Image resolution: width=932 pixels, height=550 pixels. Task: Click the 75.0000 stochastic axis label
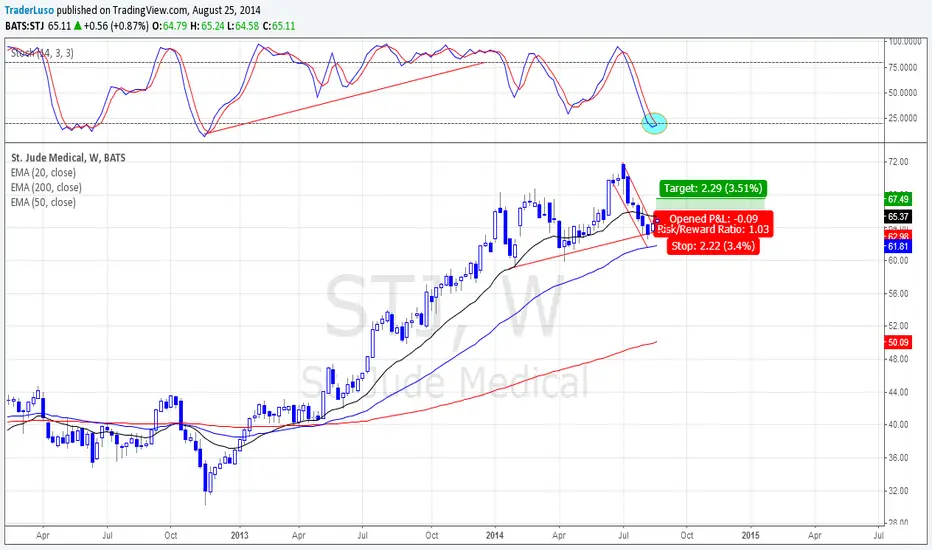point(903,67)
